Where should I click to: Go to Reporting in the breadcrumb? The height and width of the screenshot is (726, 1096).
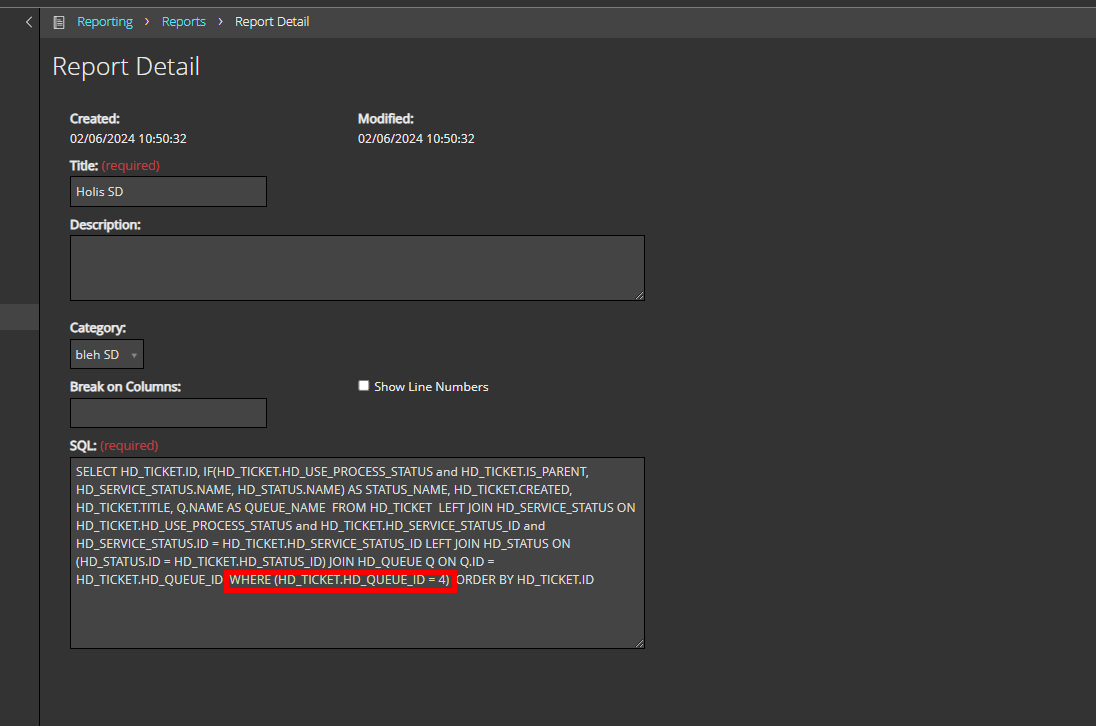pos(105,22)
